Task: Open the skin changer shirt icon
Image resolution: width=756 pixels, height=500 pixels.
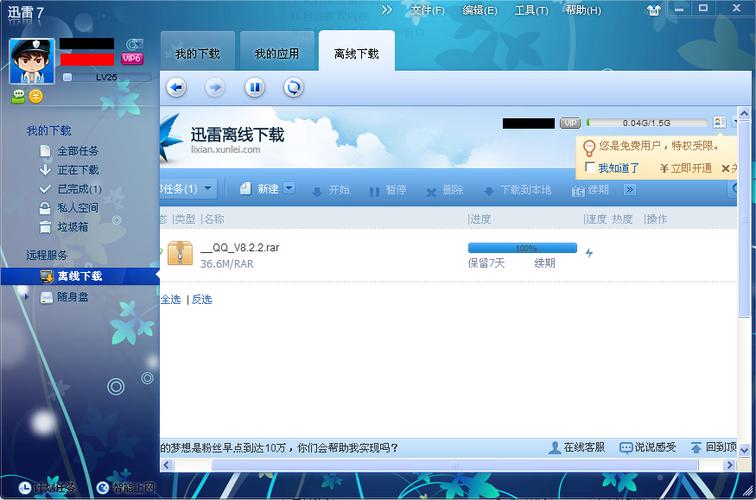Action: point(653,10)
